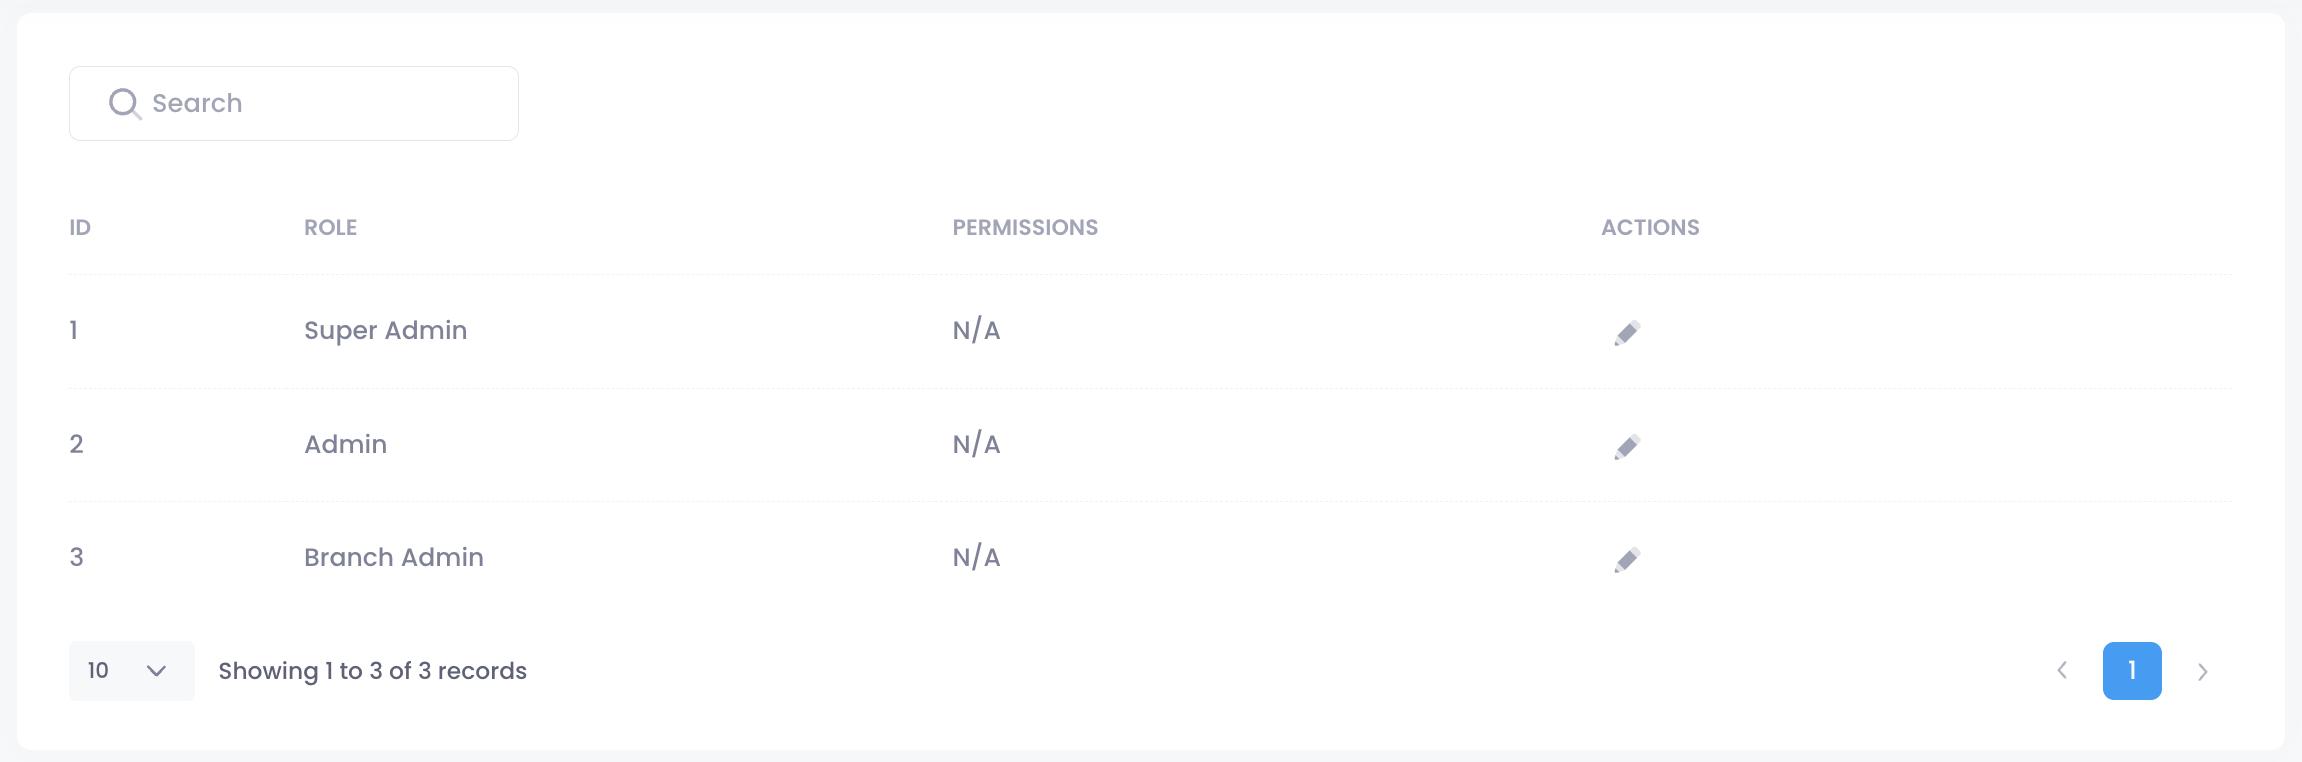Go to next page arrow
Viewport: 2302px width, 762px height.
click(x=2202, y=671)
